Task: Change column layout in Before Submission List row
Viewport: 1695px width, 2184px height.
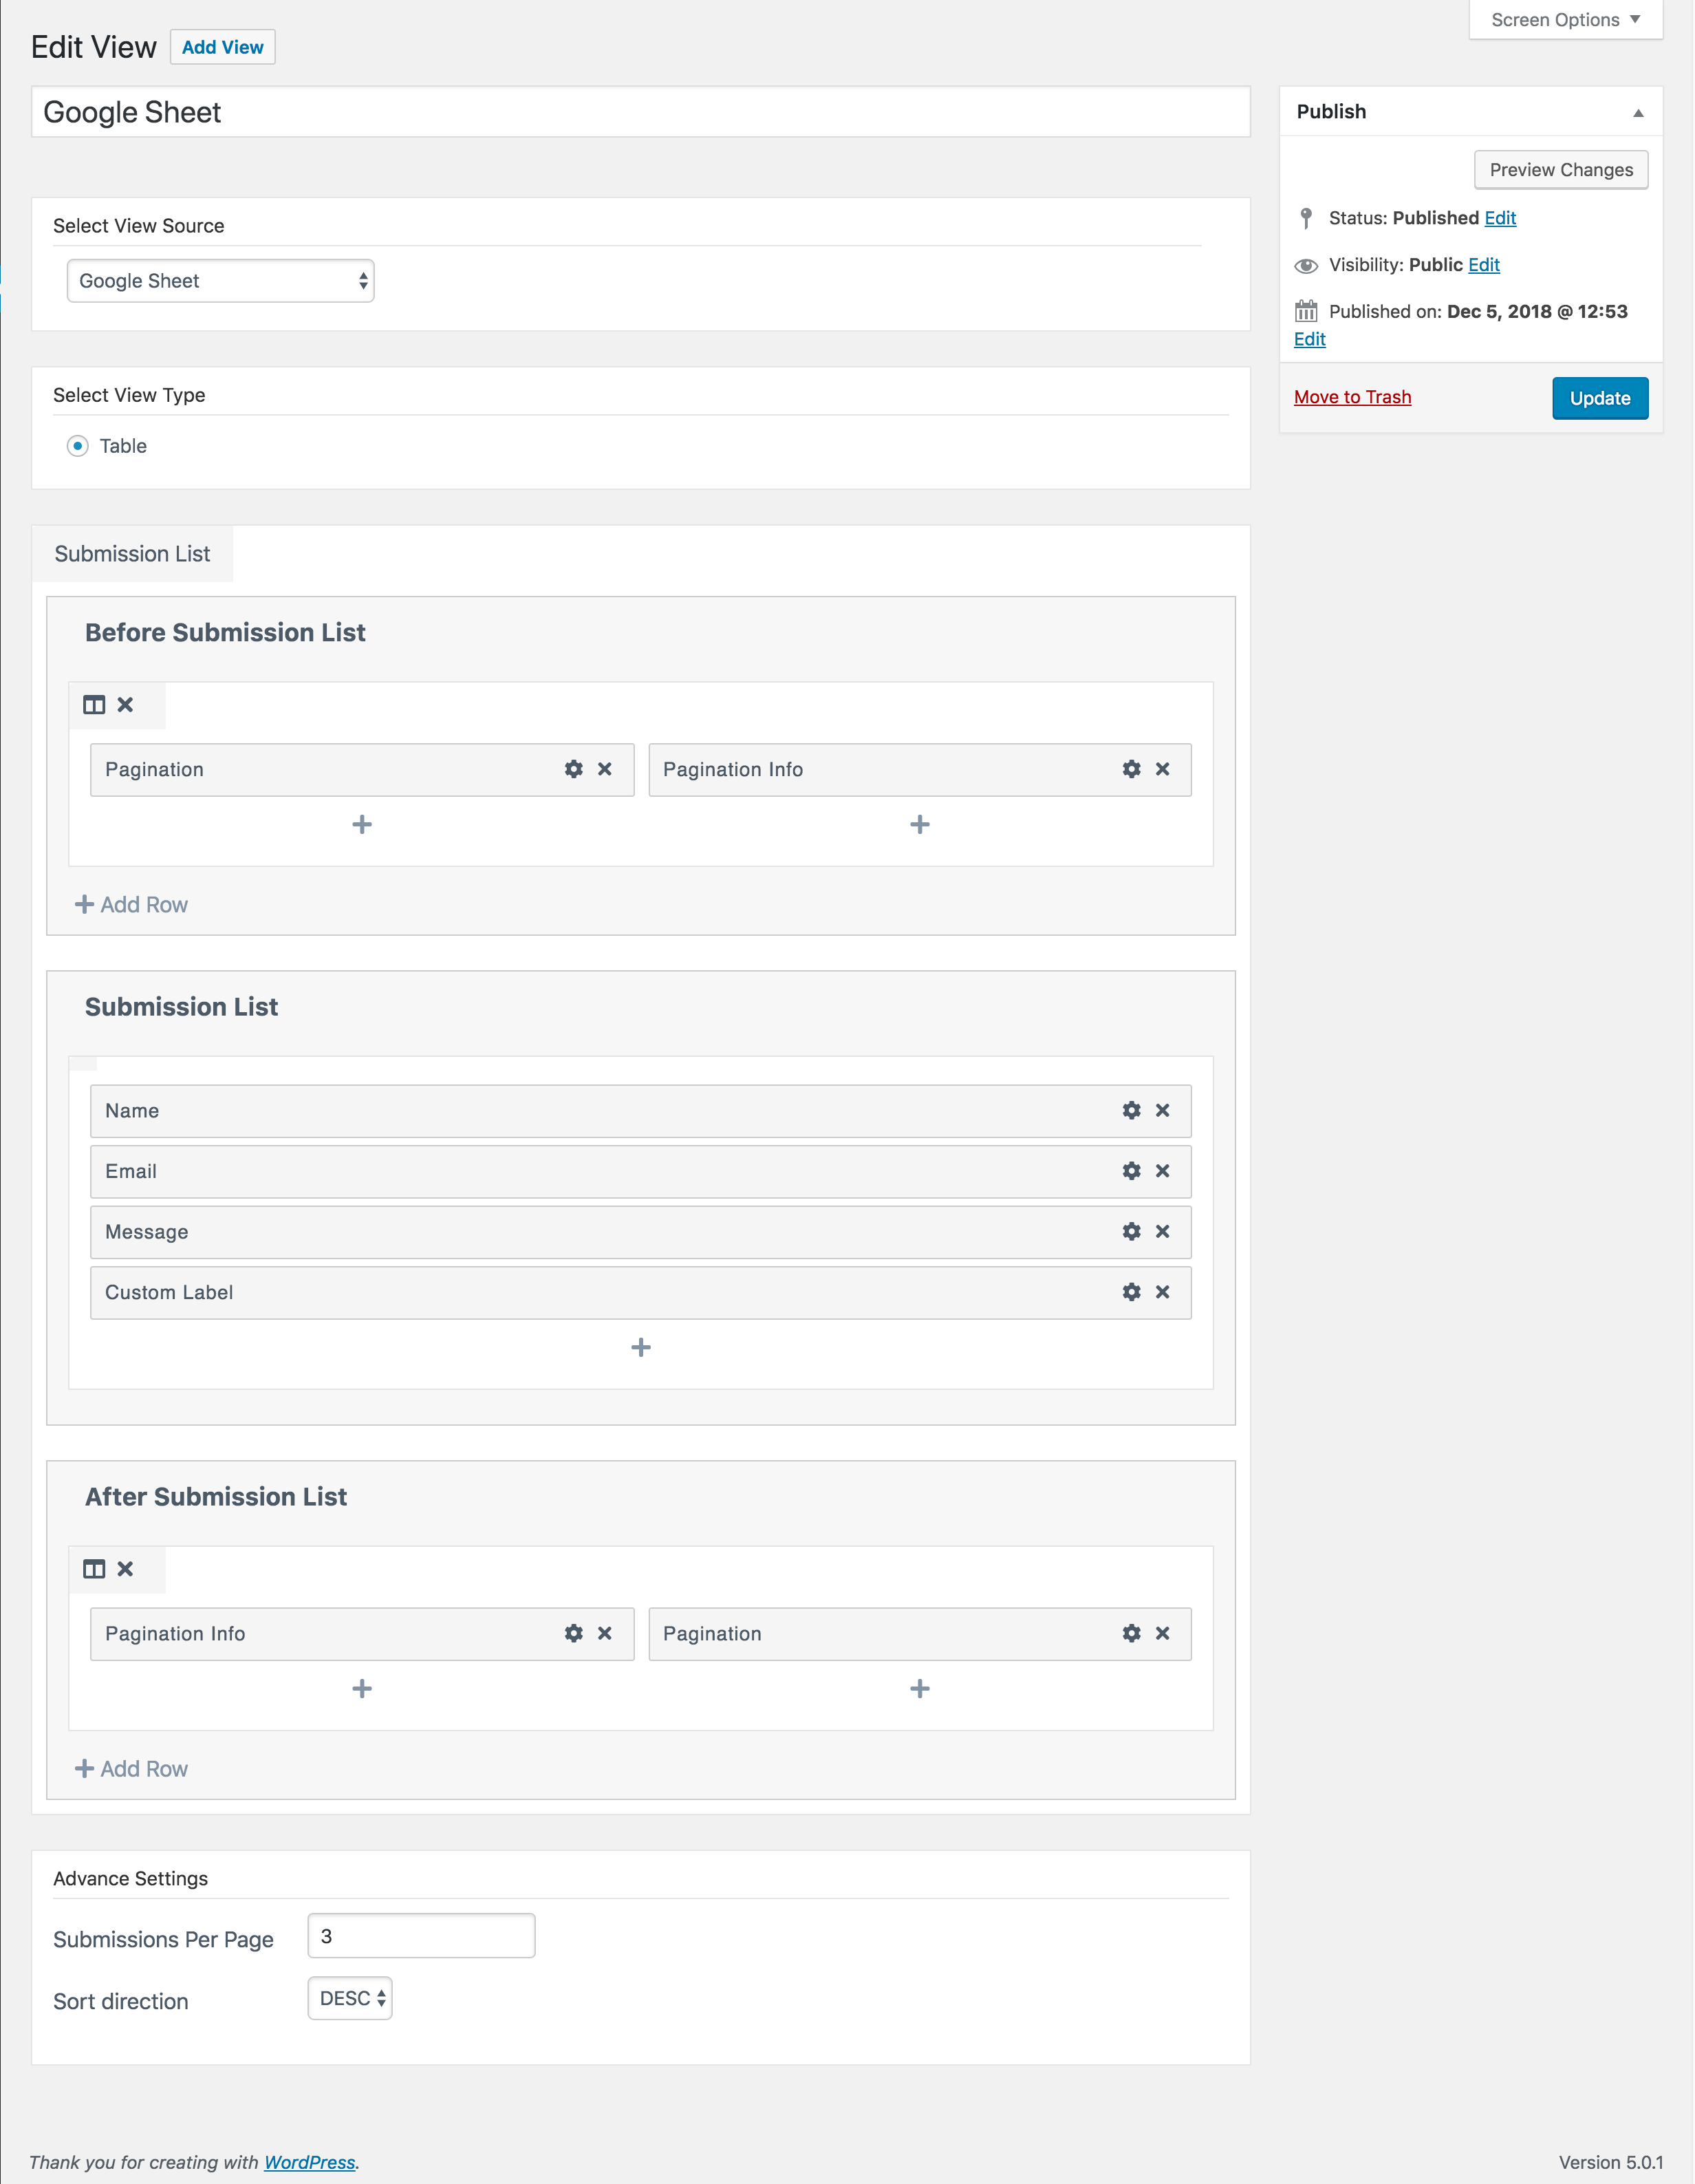Action: (x=94, y=705)
